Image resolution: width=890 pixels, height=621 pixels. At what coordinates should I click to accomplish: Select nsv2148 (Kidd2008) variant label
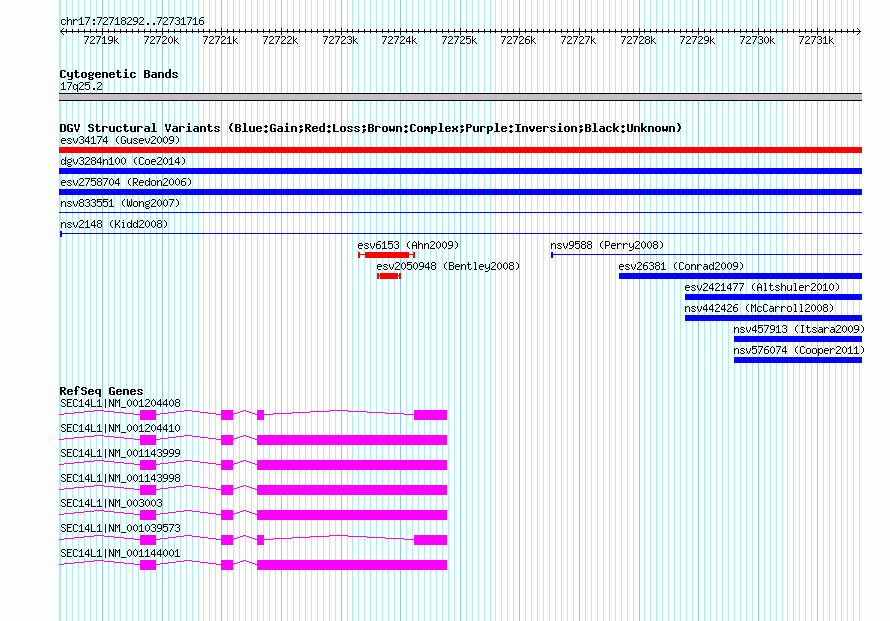click(114, 224)
